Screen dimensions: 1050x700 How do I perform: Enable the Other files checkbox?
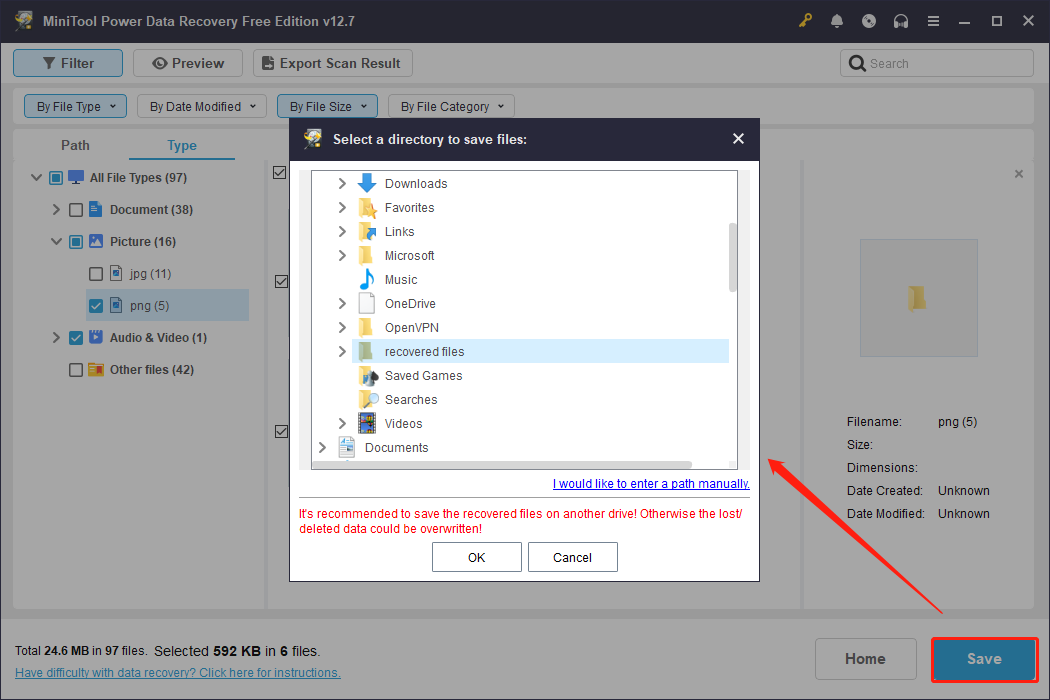(75, 369)
